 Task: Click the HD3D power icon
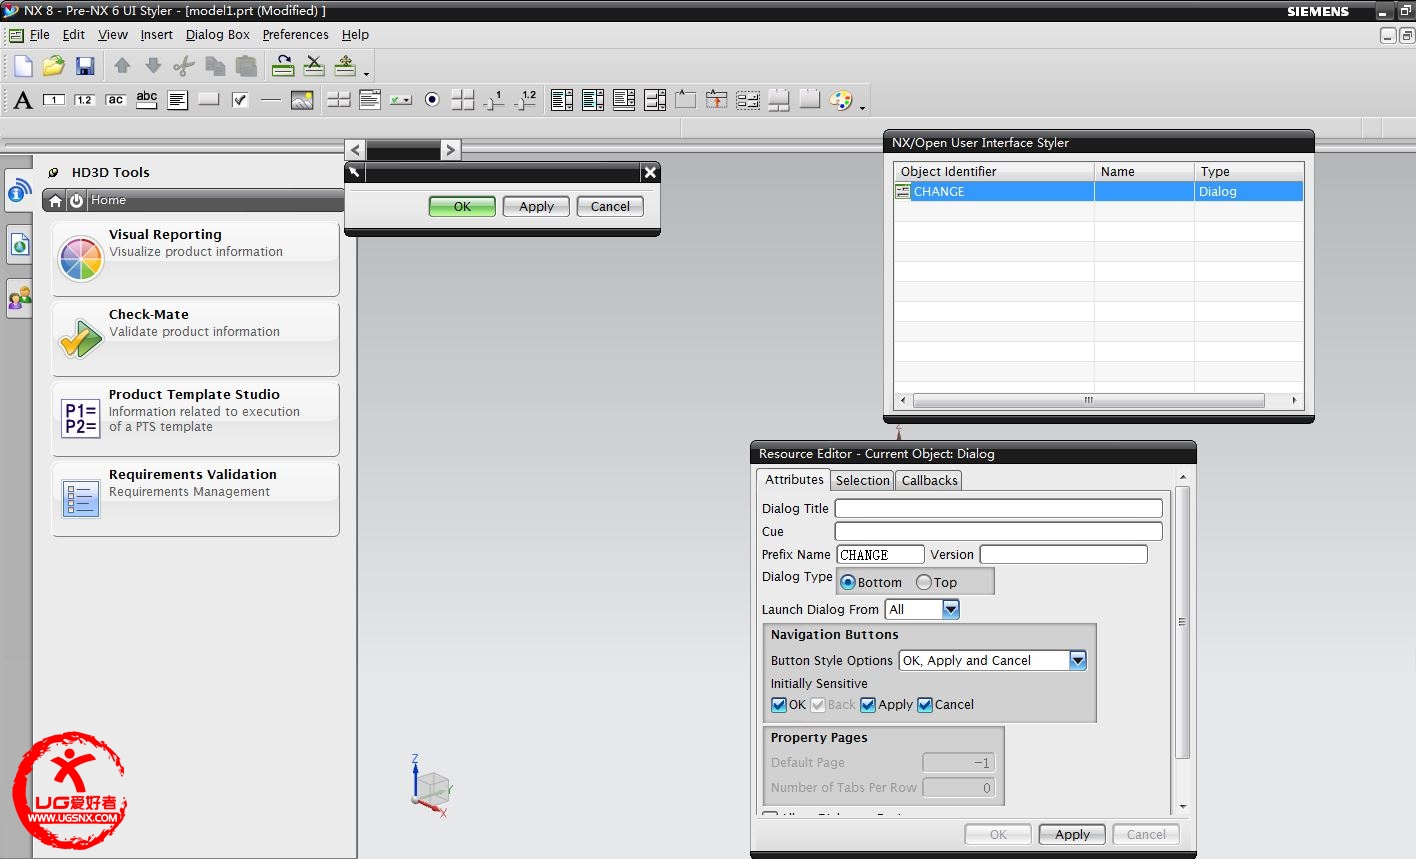click(76, 201)
